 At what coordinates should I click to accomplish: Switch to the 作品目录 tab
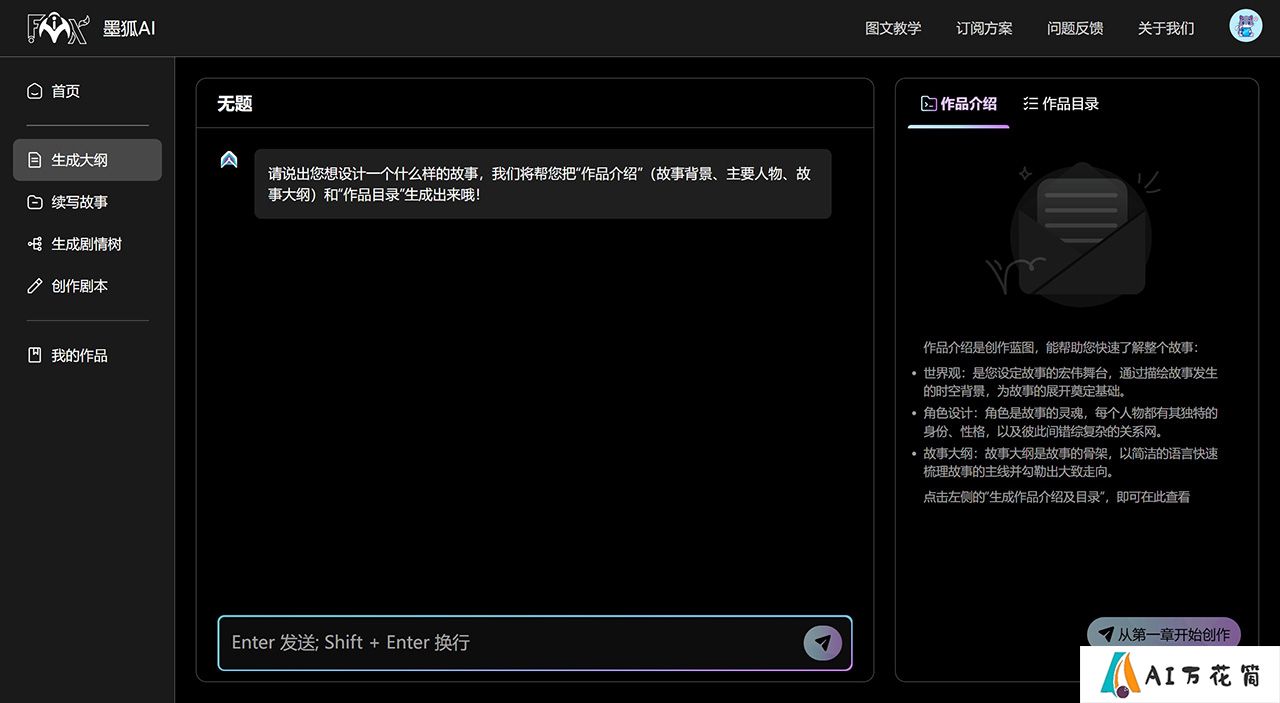point(1061,104)
